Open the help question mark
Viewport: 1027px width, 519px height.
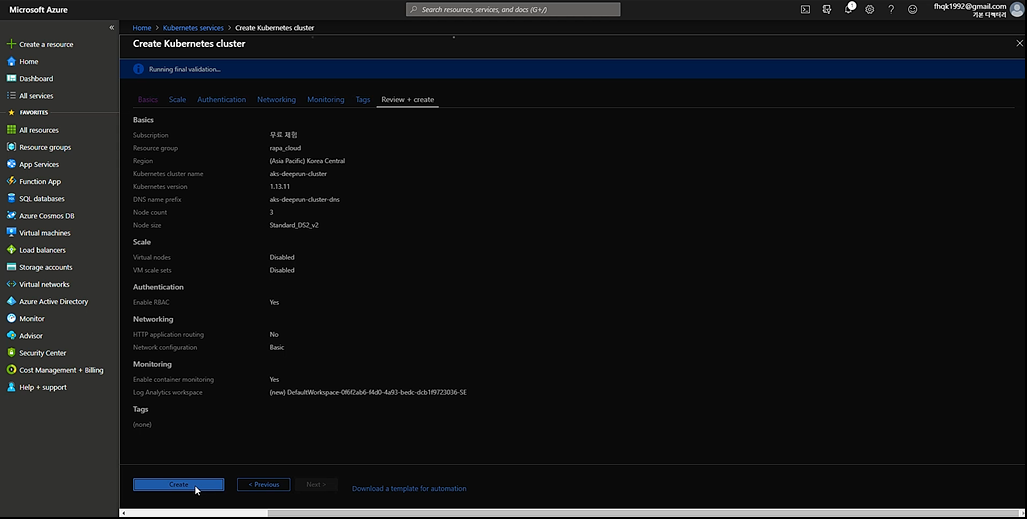point(891,9)
